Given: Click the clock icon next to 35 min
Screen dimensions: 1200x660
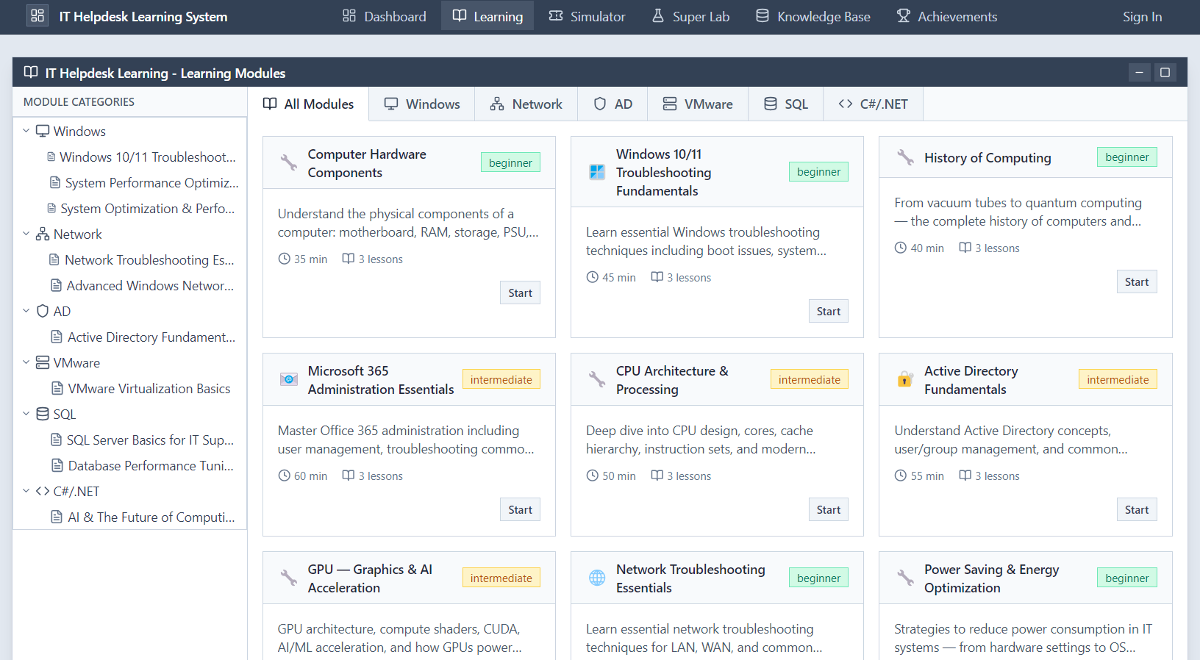Looking at the screenshot, I should pos(284,259).
